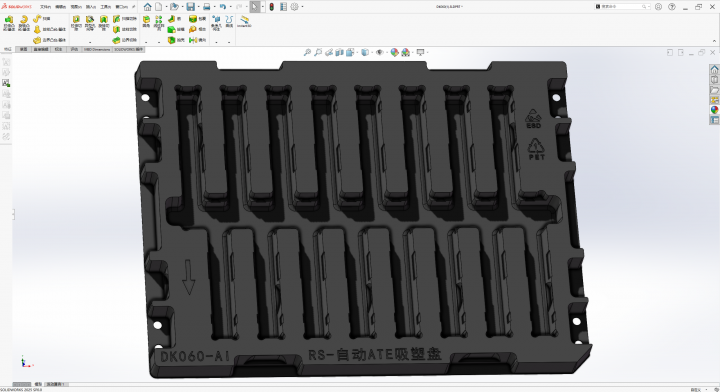Toggle the Hide/Show Items eye icon
720x392 pixels.
(379, 52)
